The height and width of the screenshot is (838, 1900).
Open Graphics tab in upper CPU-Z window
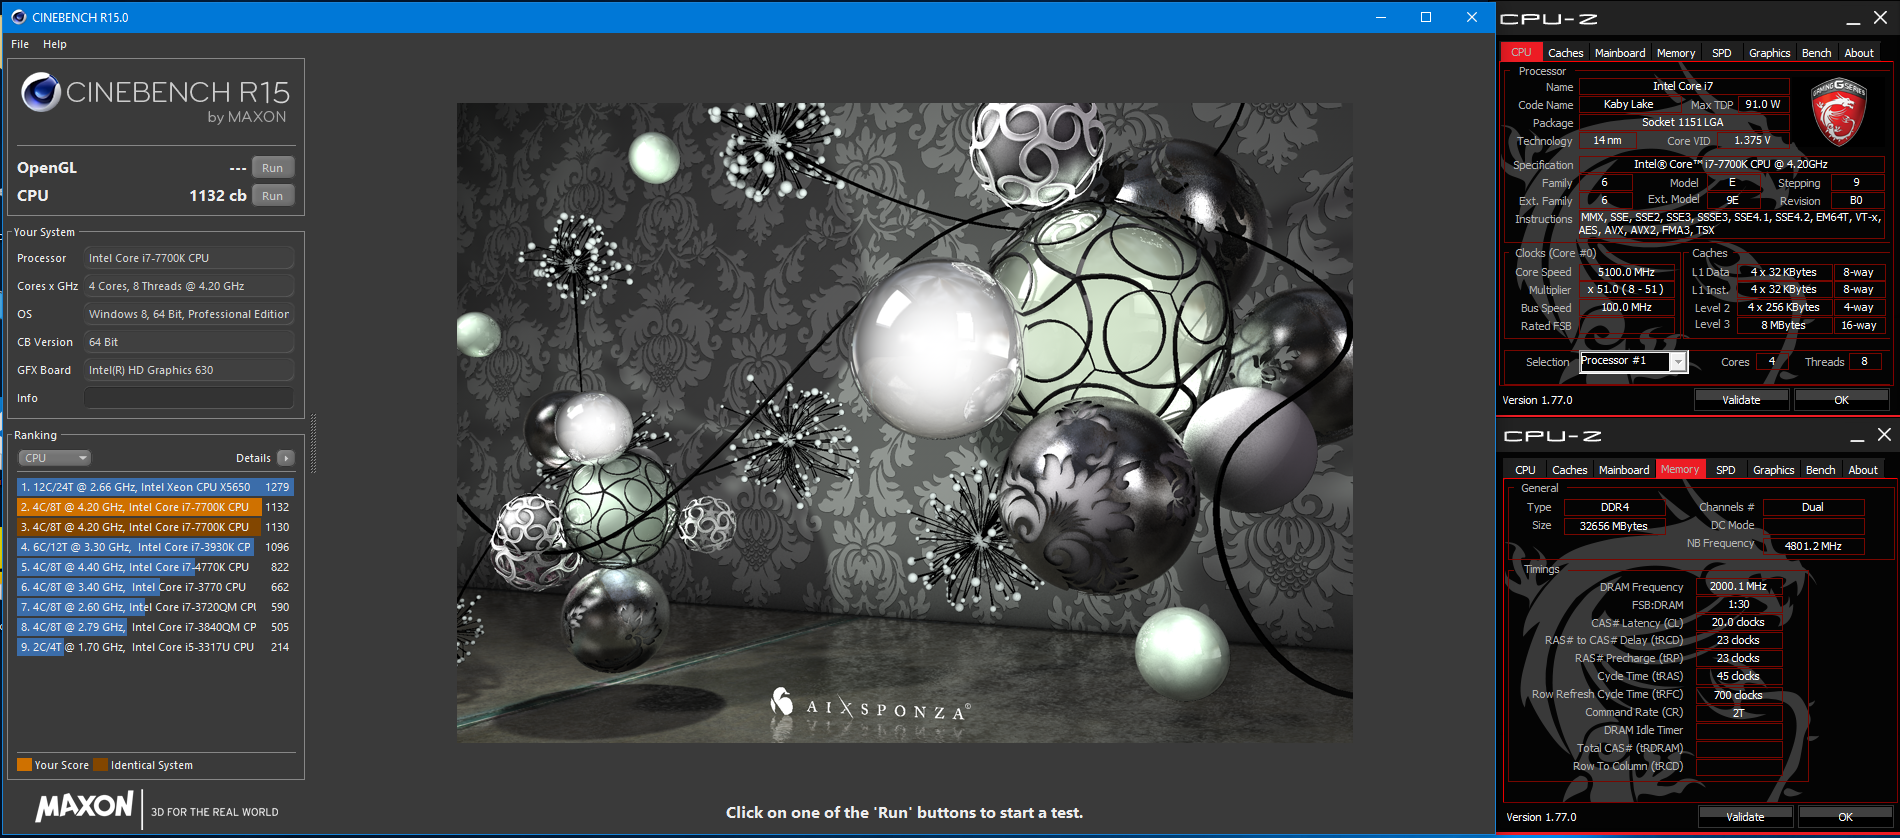click(x=1769, y=53)
